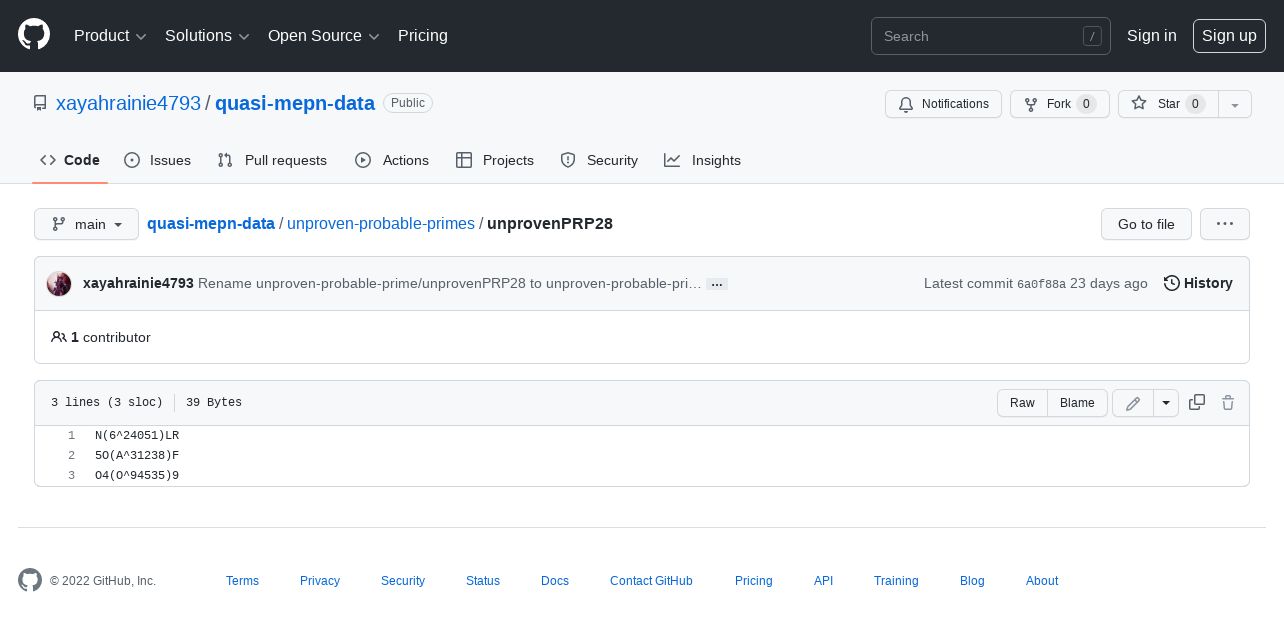The height and width of the screenshot is (642, 1284).
Task: Edit file with pencil icon
Action: tap(1133, 403)
